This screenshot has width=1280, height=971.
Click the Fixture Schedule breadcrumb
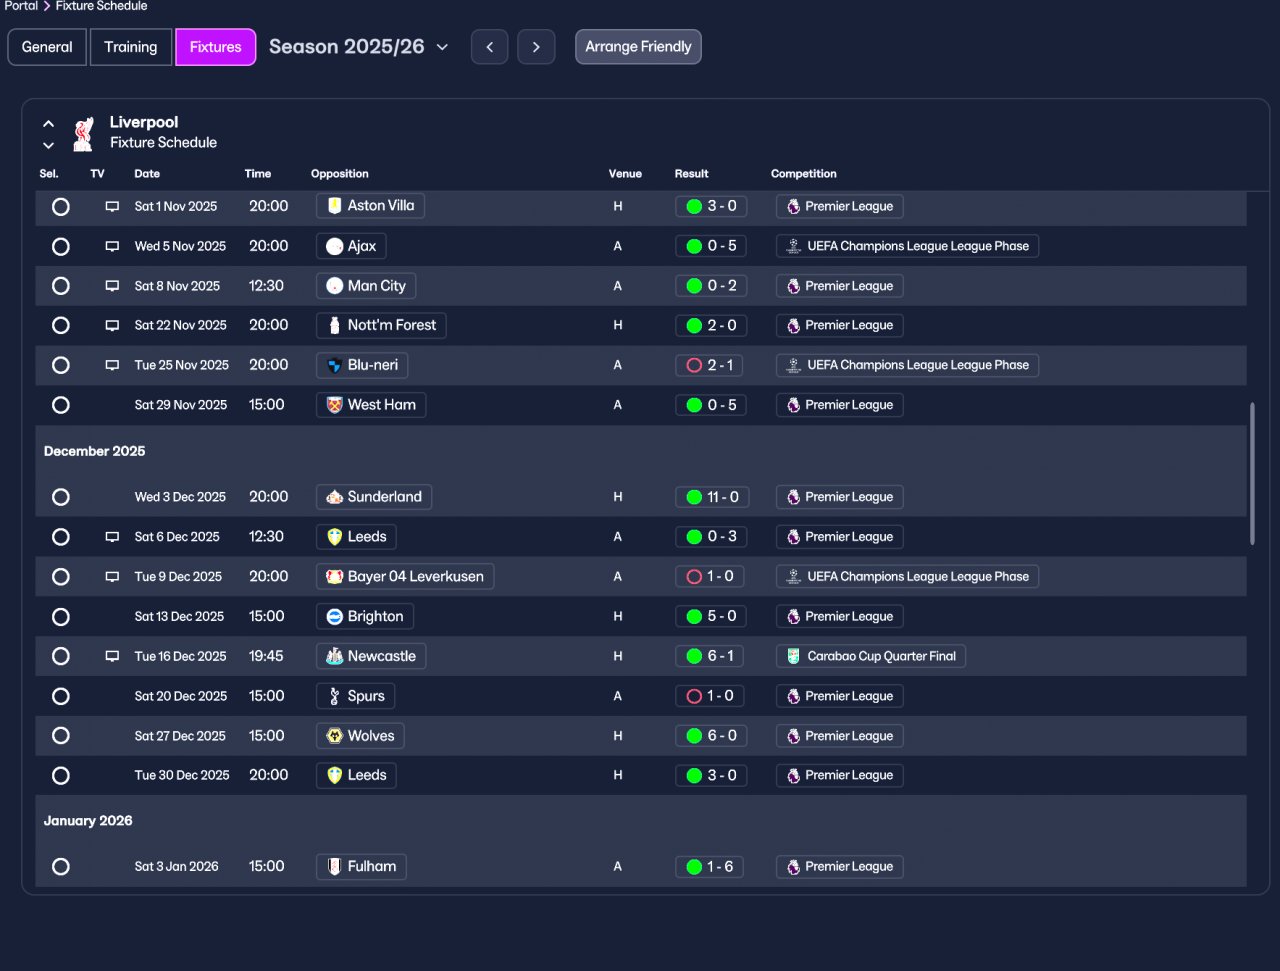tap(102, 6)
